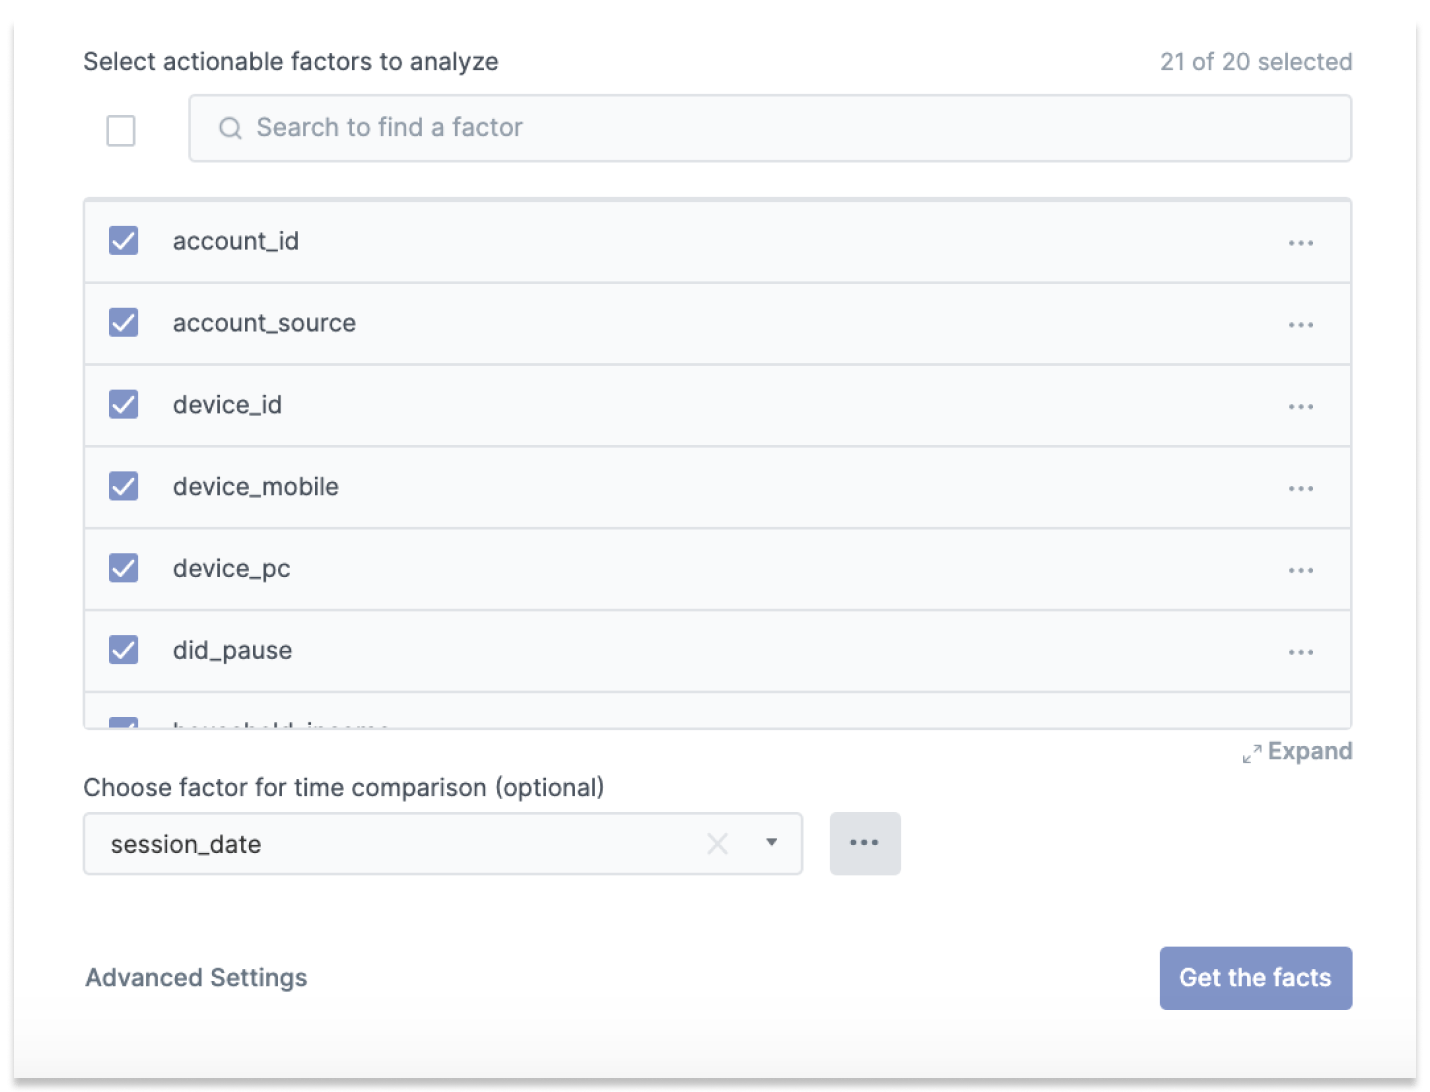Click ellipsis button next to session_date dropdown
This screenshot has height=1092, width=1430.
click(x=864, y=843)
